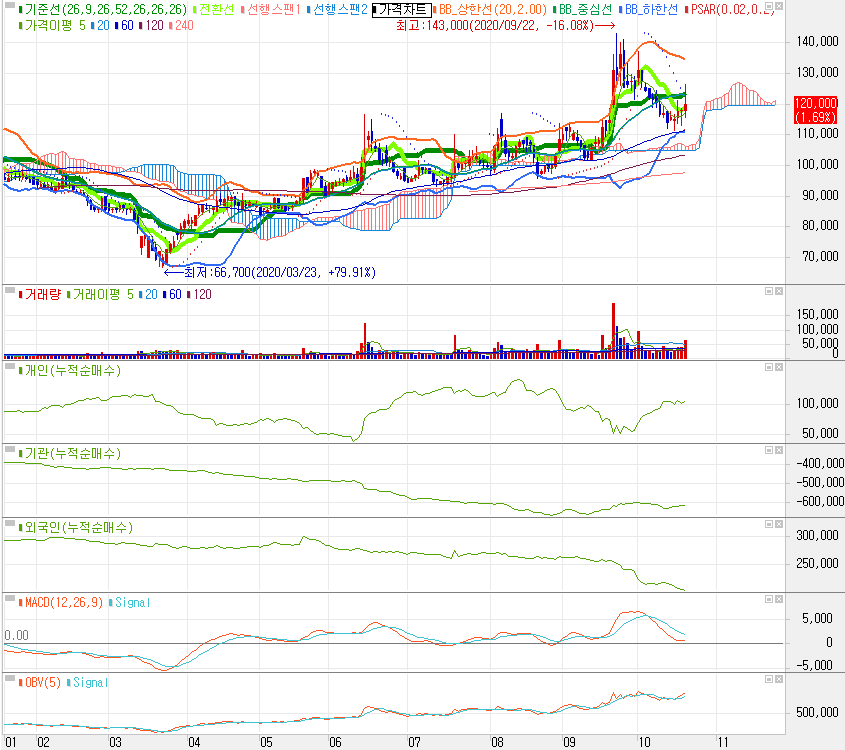845x750 pixels.
Task: Click the gray handle of the 기관 panel
Action: (x=10, y=449)
